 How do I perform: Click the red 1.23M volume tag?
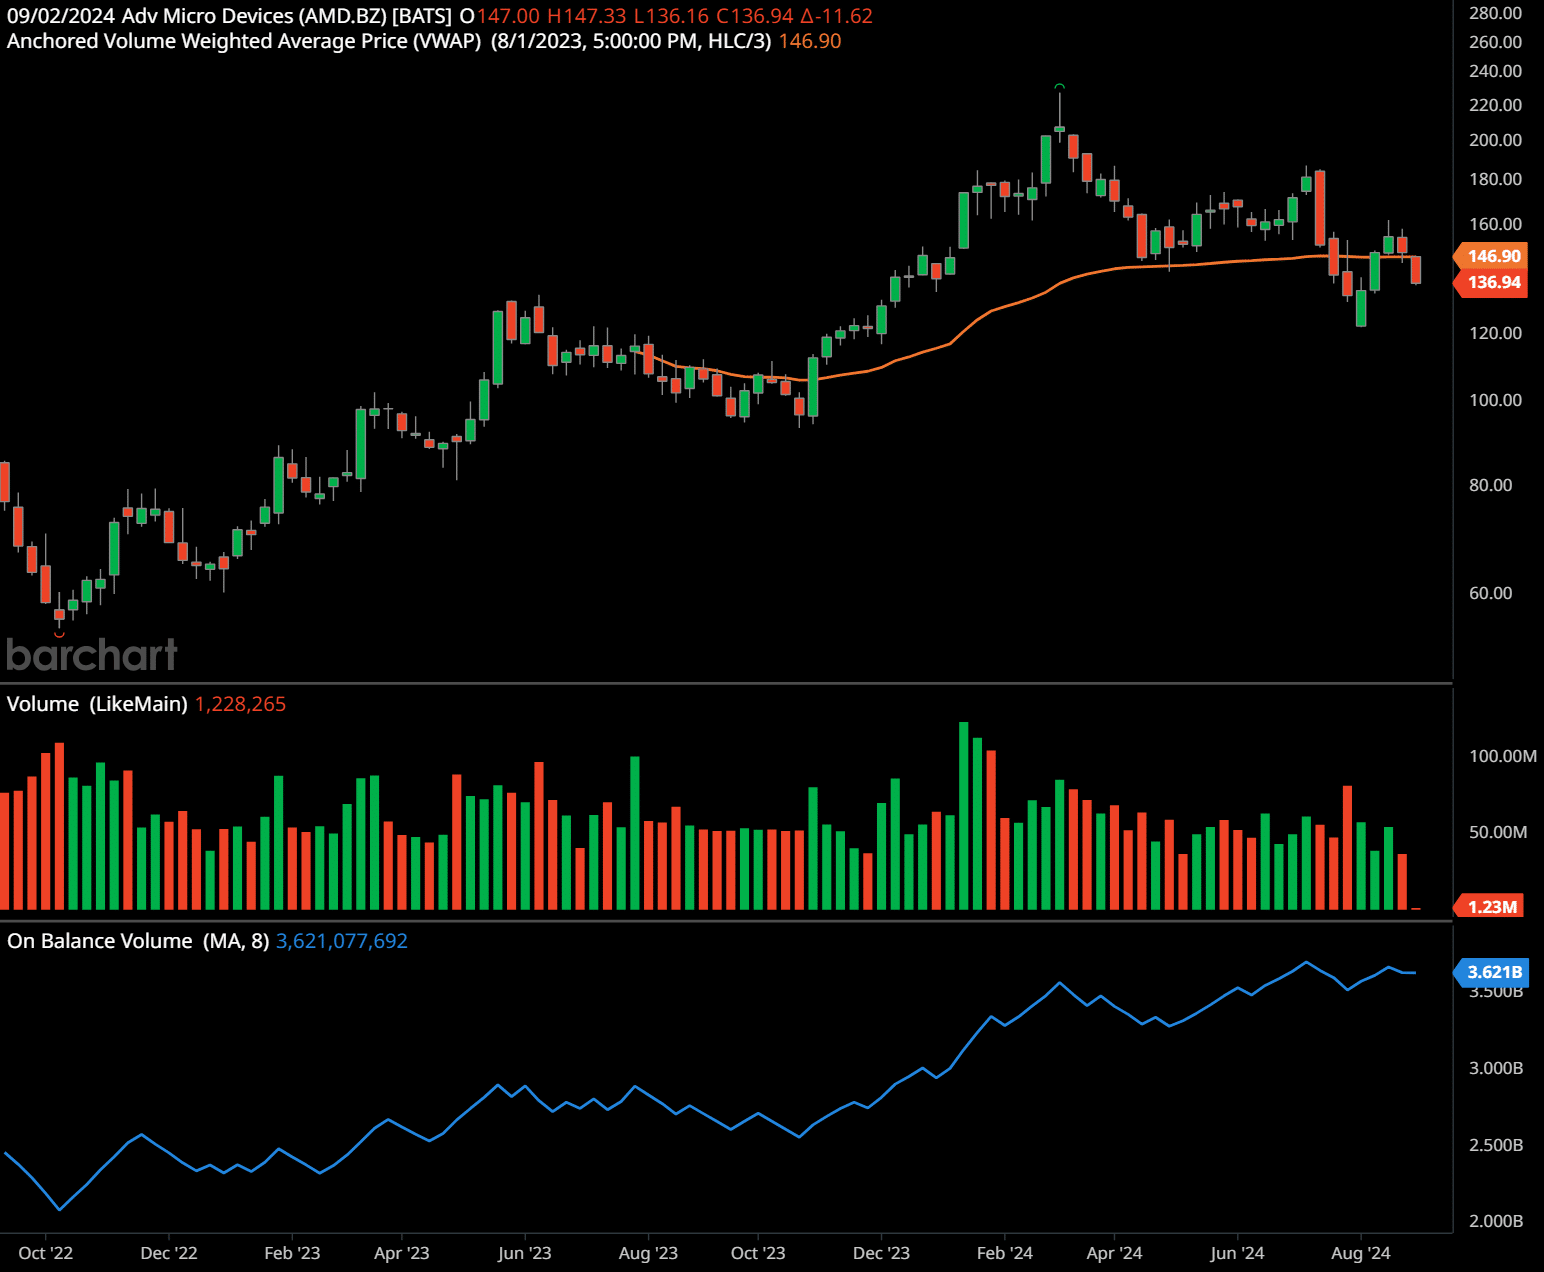click(1489, 907)
